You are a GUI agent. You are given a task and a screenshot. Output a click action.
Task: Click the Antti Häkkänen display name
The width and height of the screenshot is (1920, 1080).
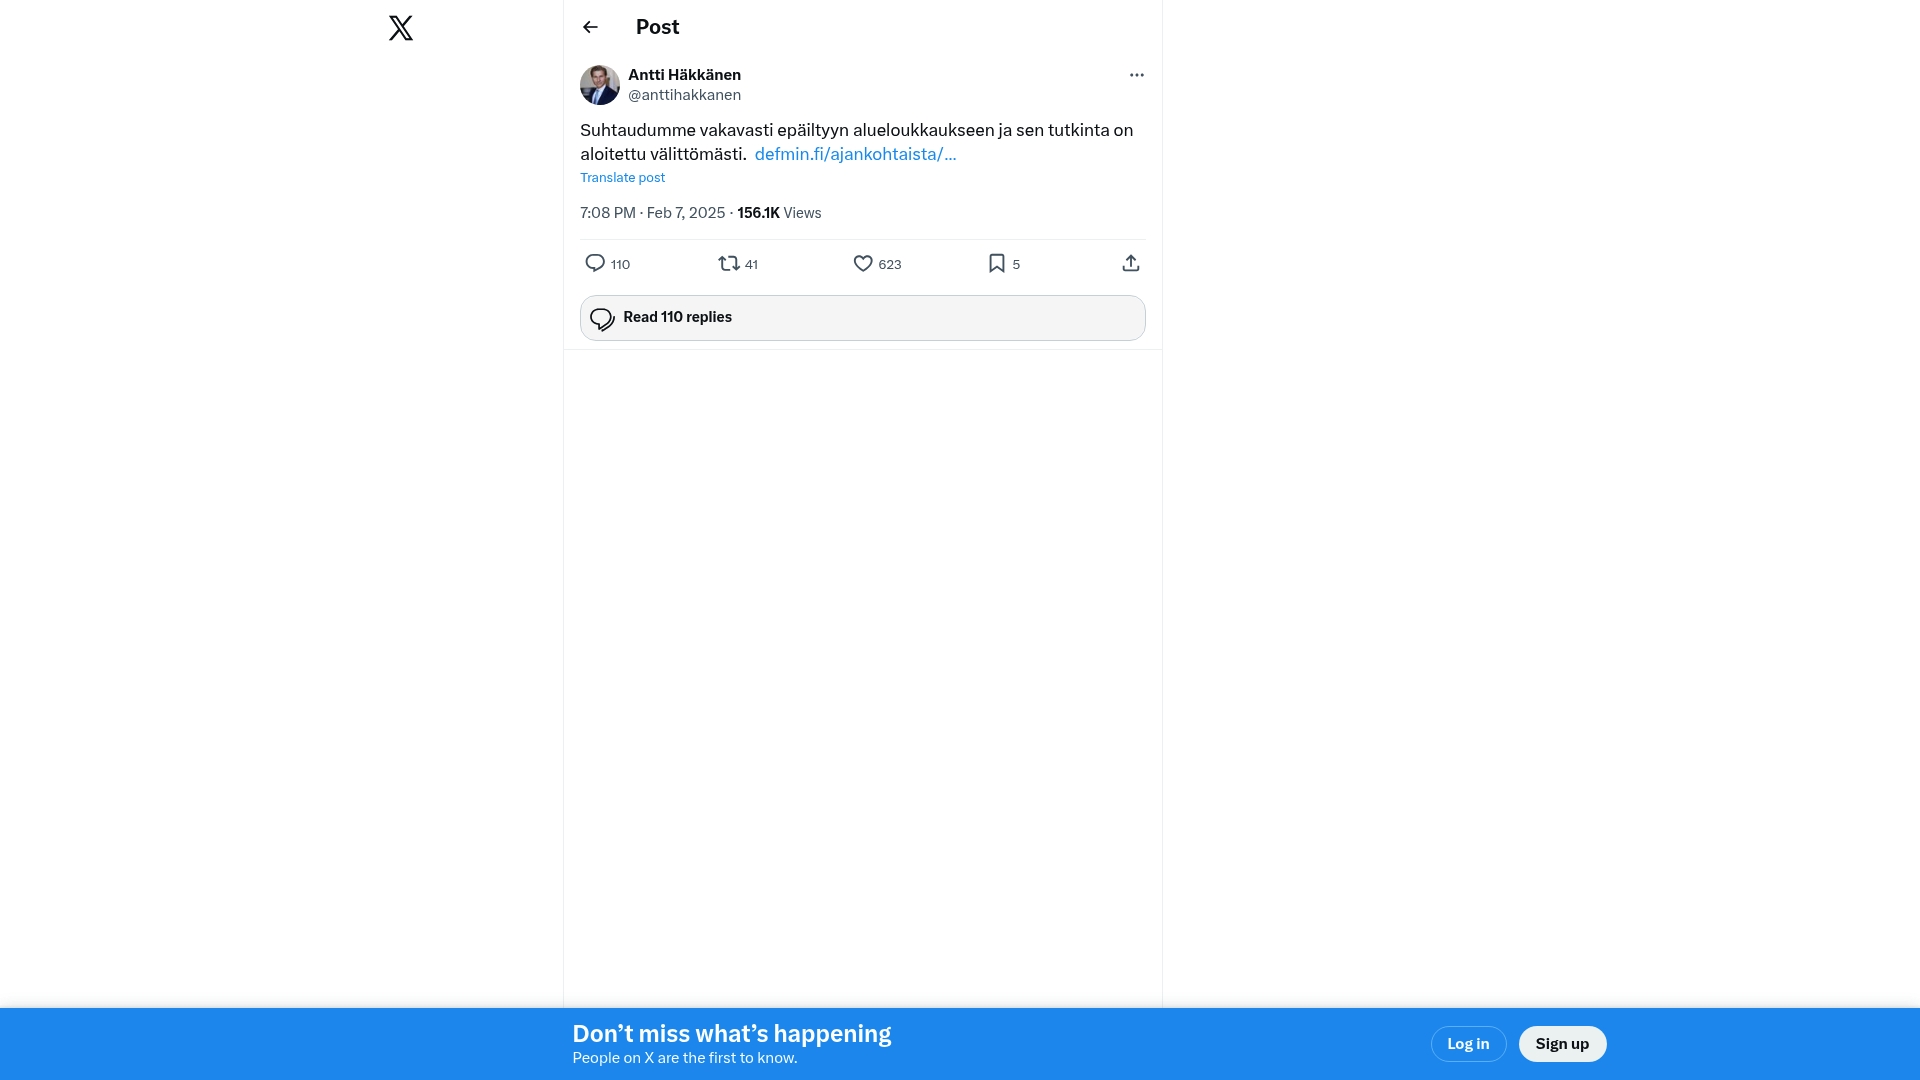[684, 75]
